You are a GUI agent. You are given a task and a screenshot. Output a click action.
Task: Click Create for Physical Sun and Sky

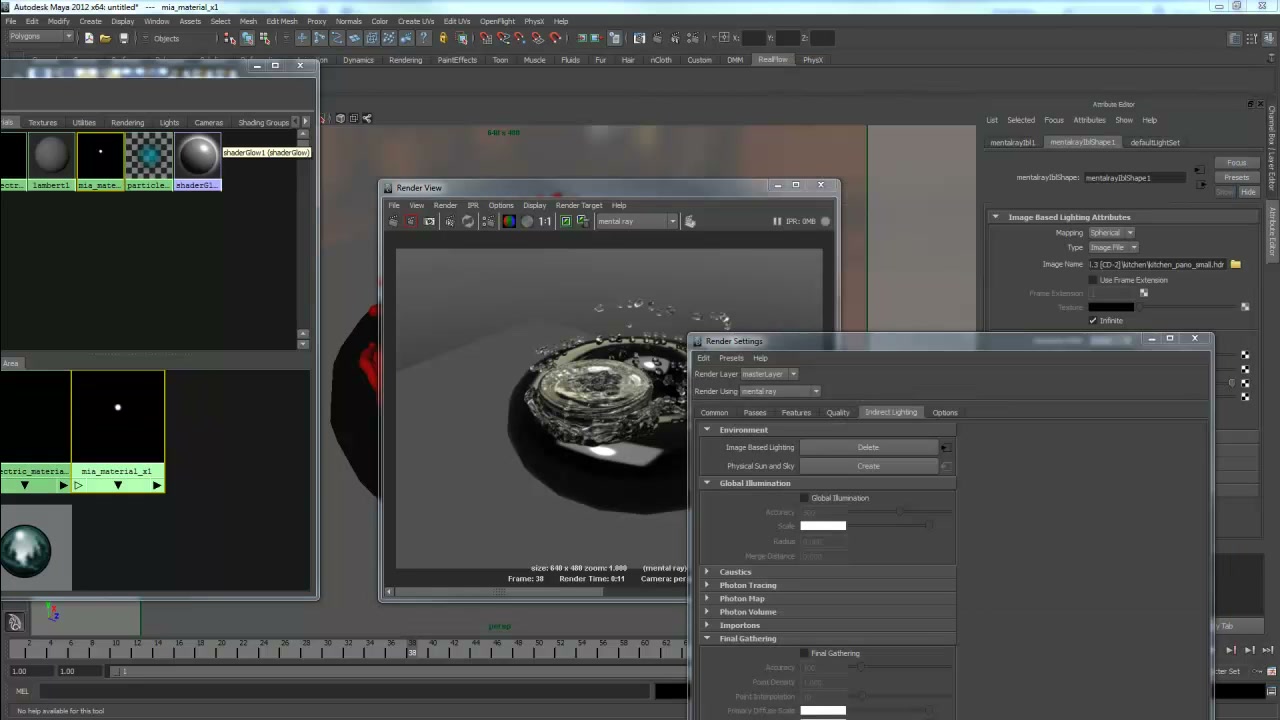(x=868, y=466)
